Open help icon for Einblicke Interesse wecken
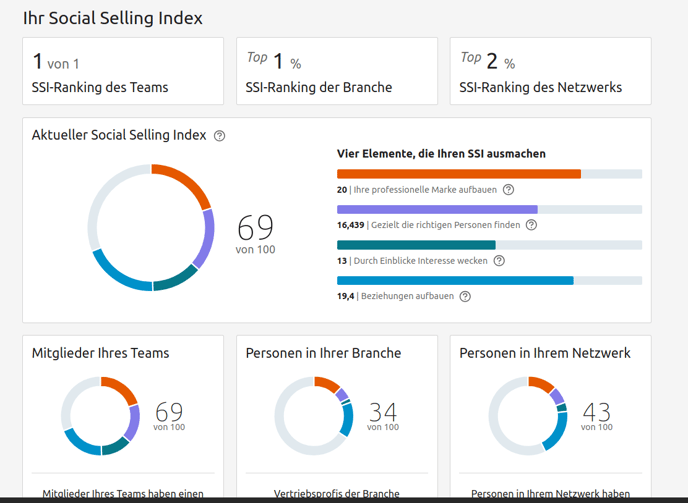Viewport: 688px width, 503px height. (499, 261)
